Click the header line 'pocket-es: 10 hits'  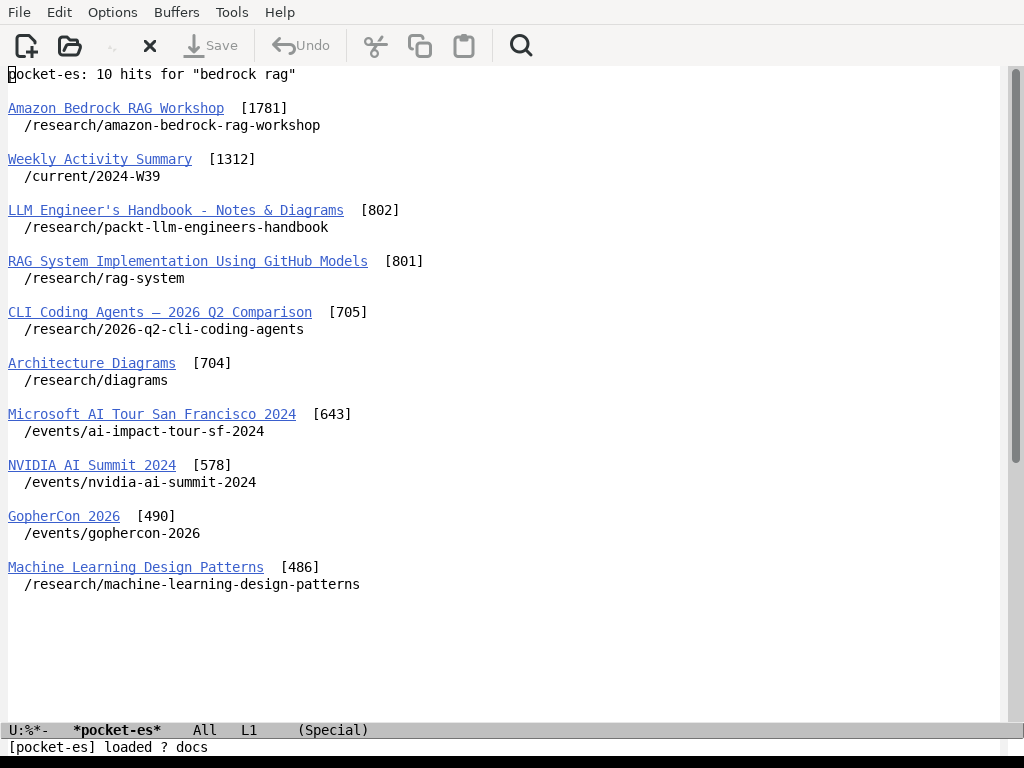pyautogui.click(x=152, y=74)
